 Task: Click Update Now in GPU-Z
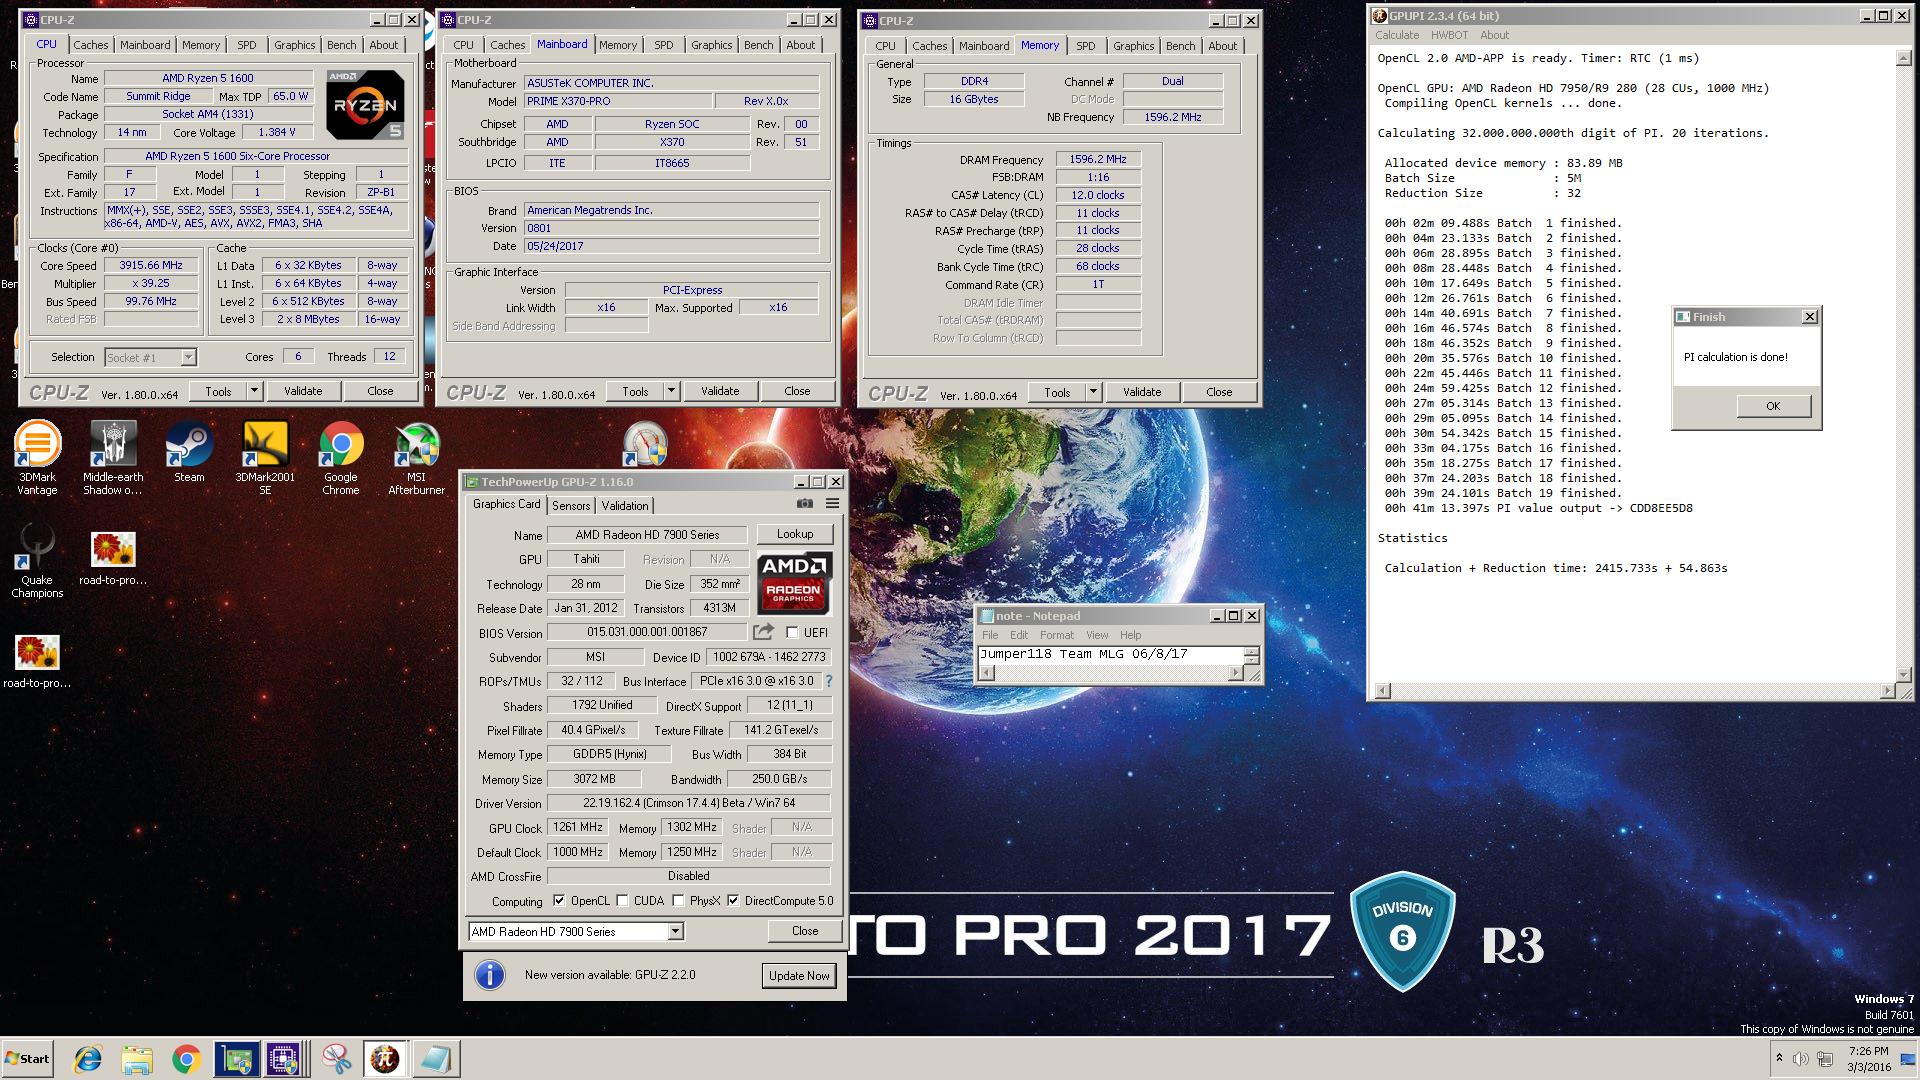pos(799,975)
